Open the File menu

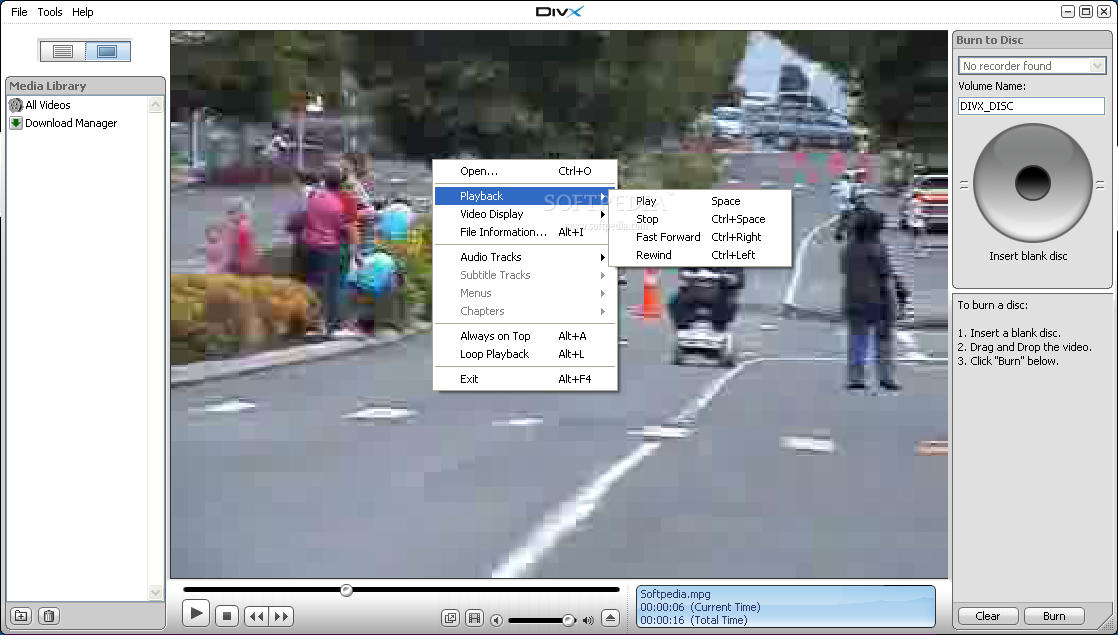point(19,12)
